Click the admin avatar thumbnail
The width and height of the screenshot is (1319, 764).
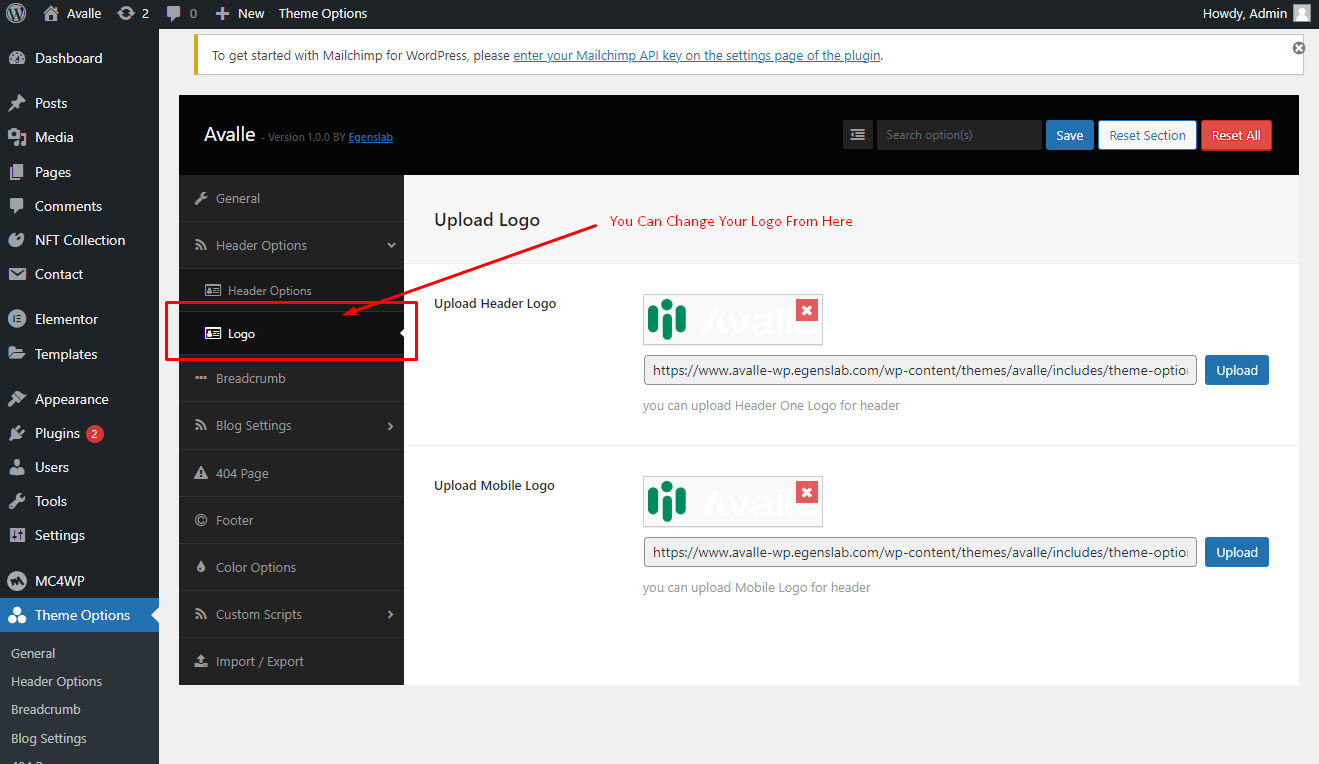[x=1301, y=13]
